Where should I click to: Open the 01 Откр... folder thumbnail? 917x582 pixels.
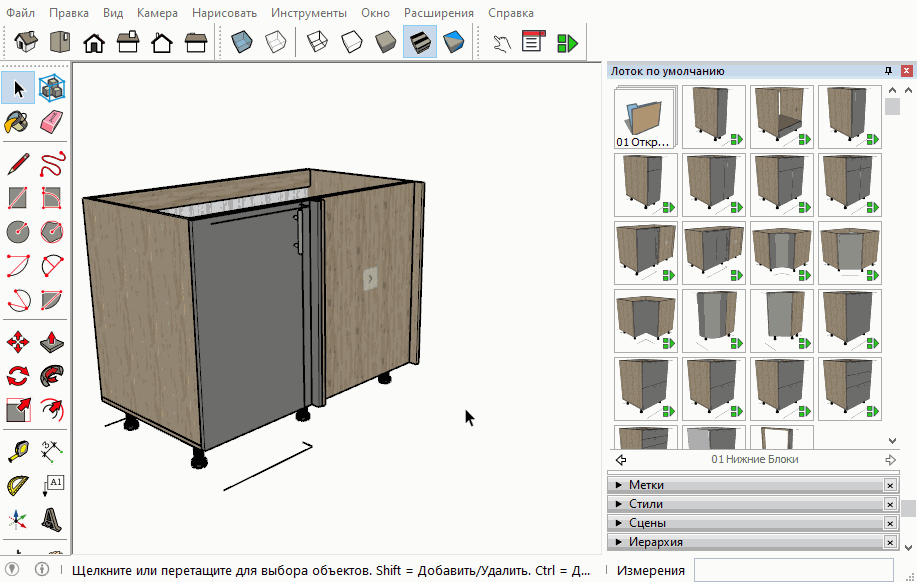(x=644, y=118)
